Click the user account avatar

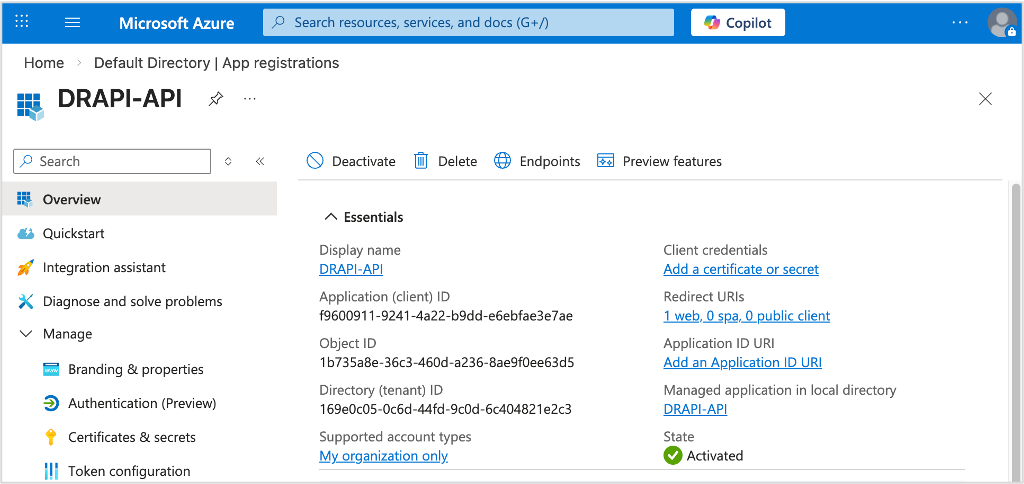point(1001,22)
